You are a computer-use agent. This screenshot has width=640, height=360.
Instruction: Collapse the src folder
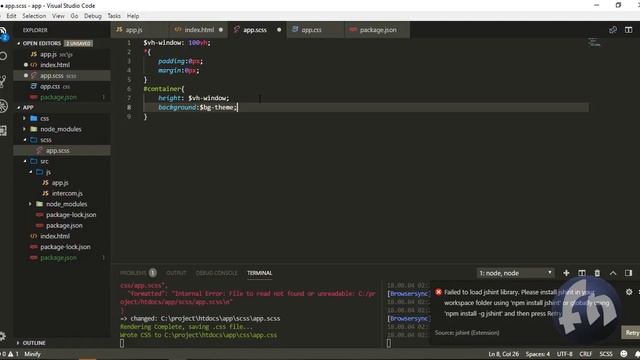[24, 161]
